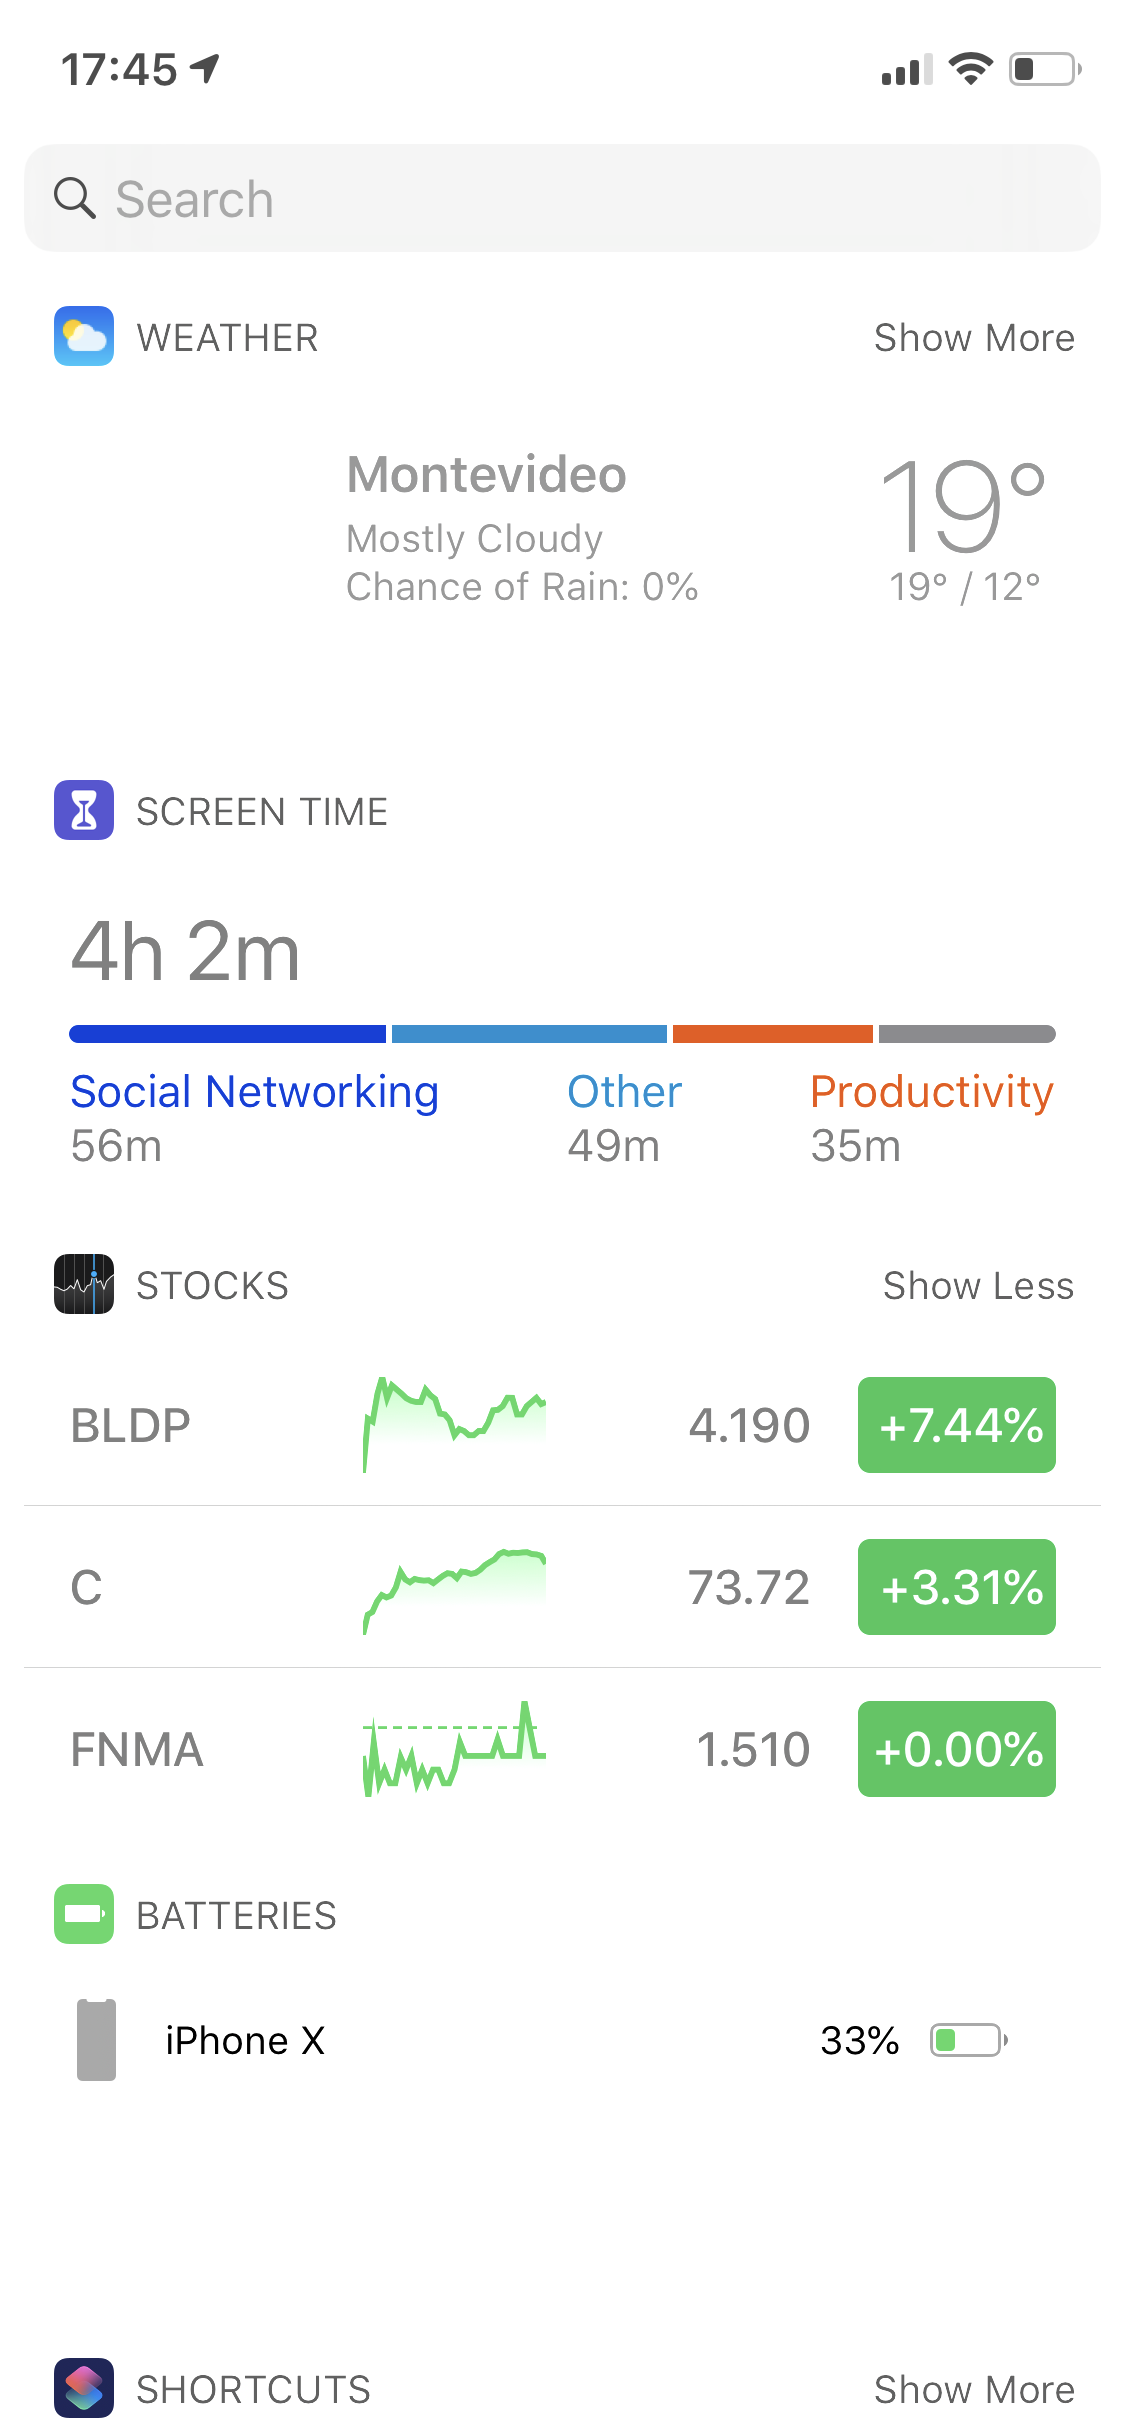
Task: Tap the iPhone X device icon
Action: point(97,2040)
